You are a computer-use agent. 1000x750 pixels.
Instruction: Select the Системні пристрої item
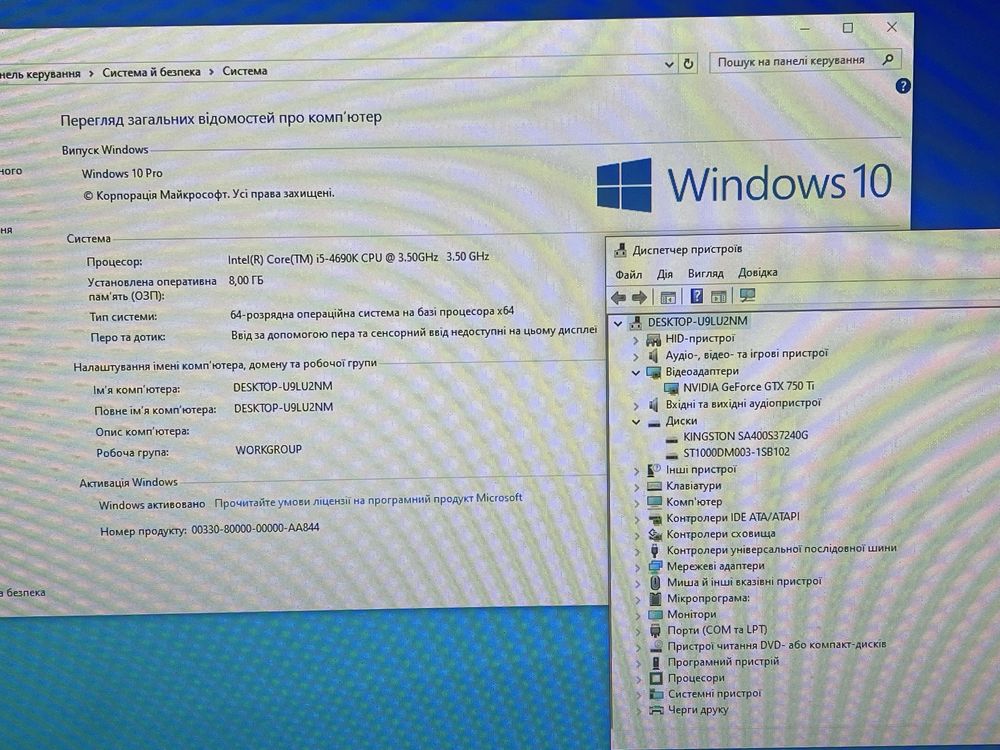[x=714, y=693]
